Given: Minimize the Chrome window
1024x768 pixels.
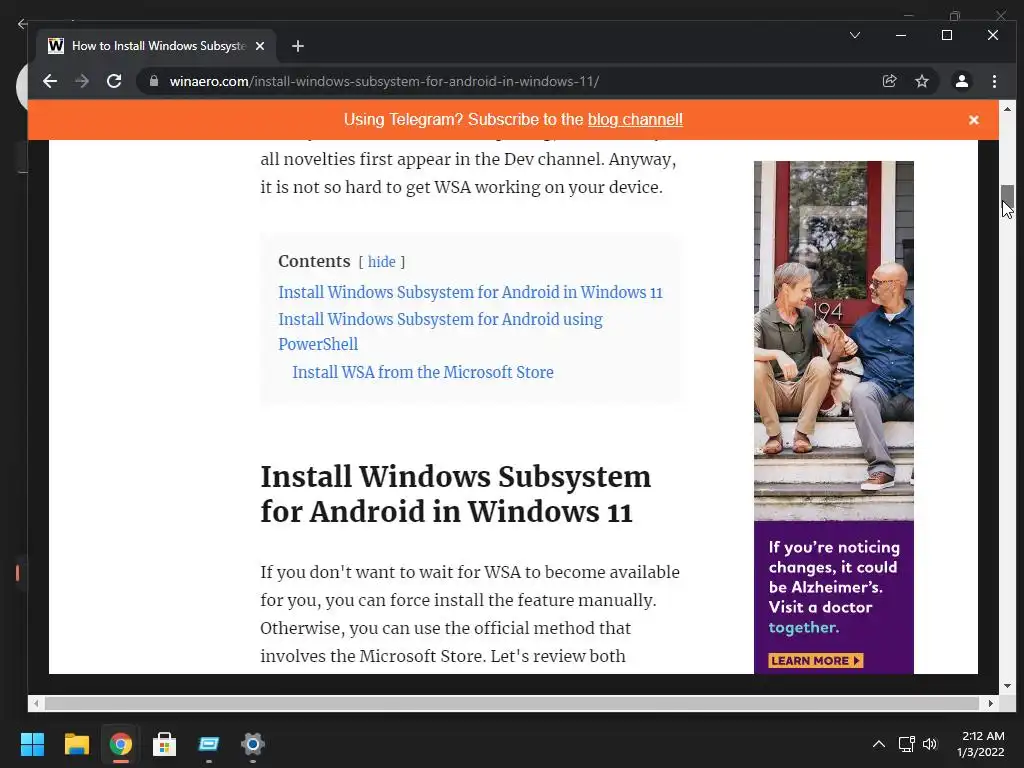Looking at the screenshot, I should coord(901,35).
